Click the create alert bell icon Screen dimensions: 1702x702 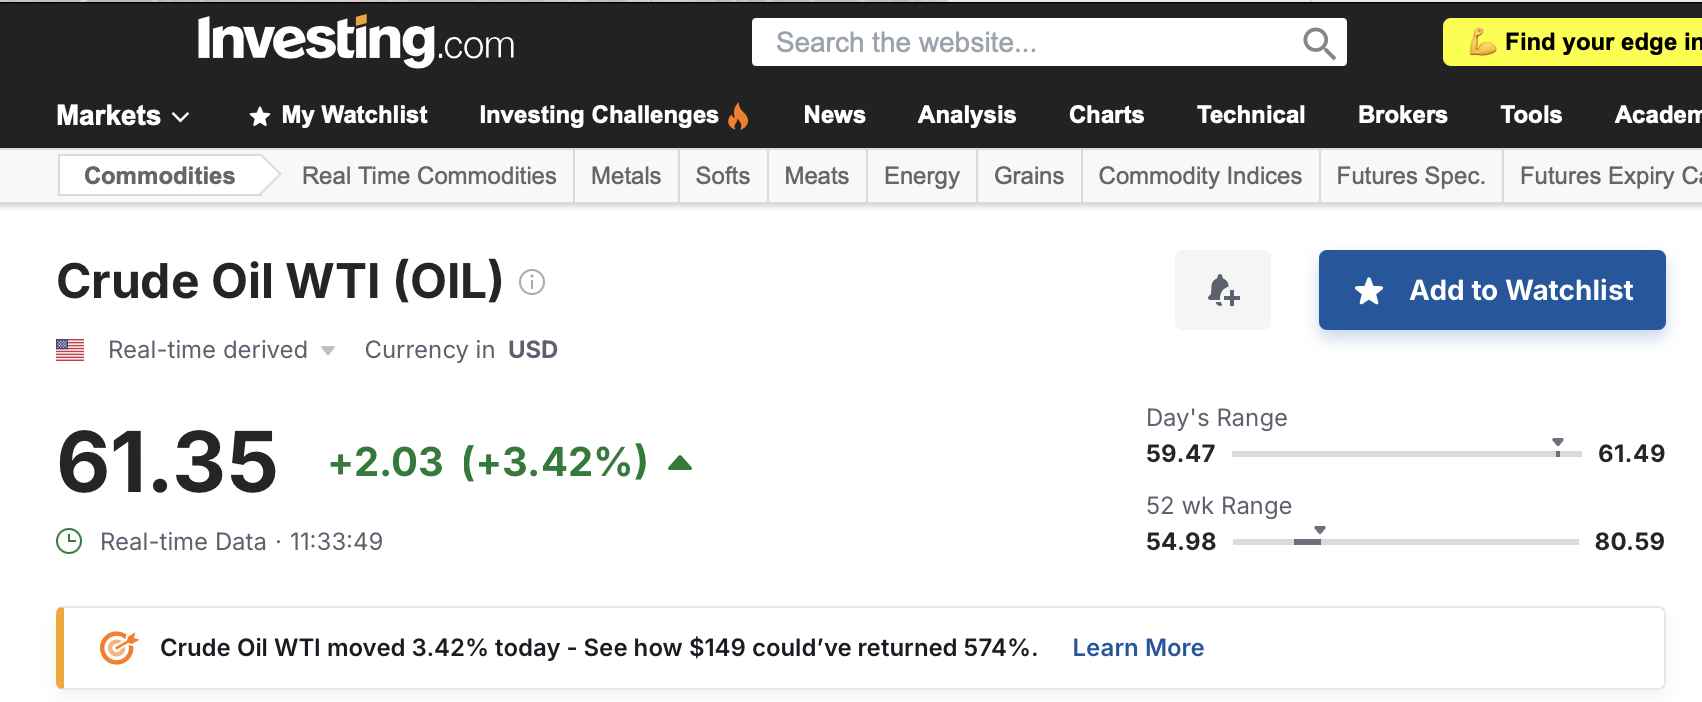1222,290
